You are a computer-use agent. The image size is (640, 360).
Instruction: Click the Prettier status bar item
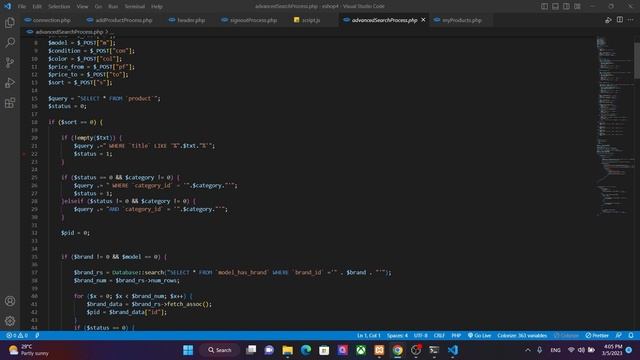point(597,336)
